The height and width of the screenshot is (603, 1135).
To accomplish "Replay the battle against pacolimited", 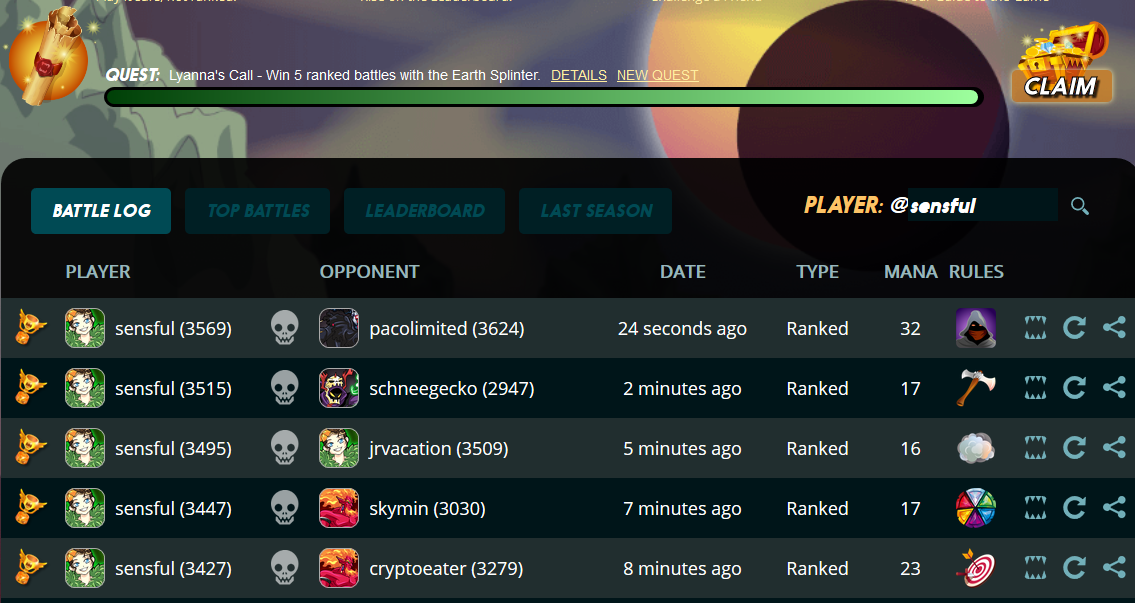I will (x=1074, y=328).
